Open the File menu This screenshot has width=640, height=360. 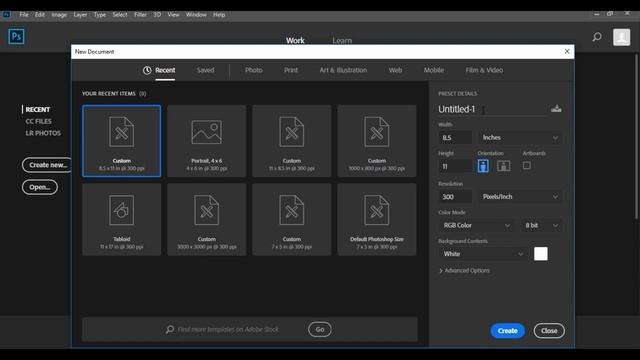click(24, 15)
